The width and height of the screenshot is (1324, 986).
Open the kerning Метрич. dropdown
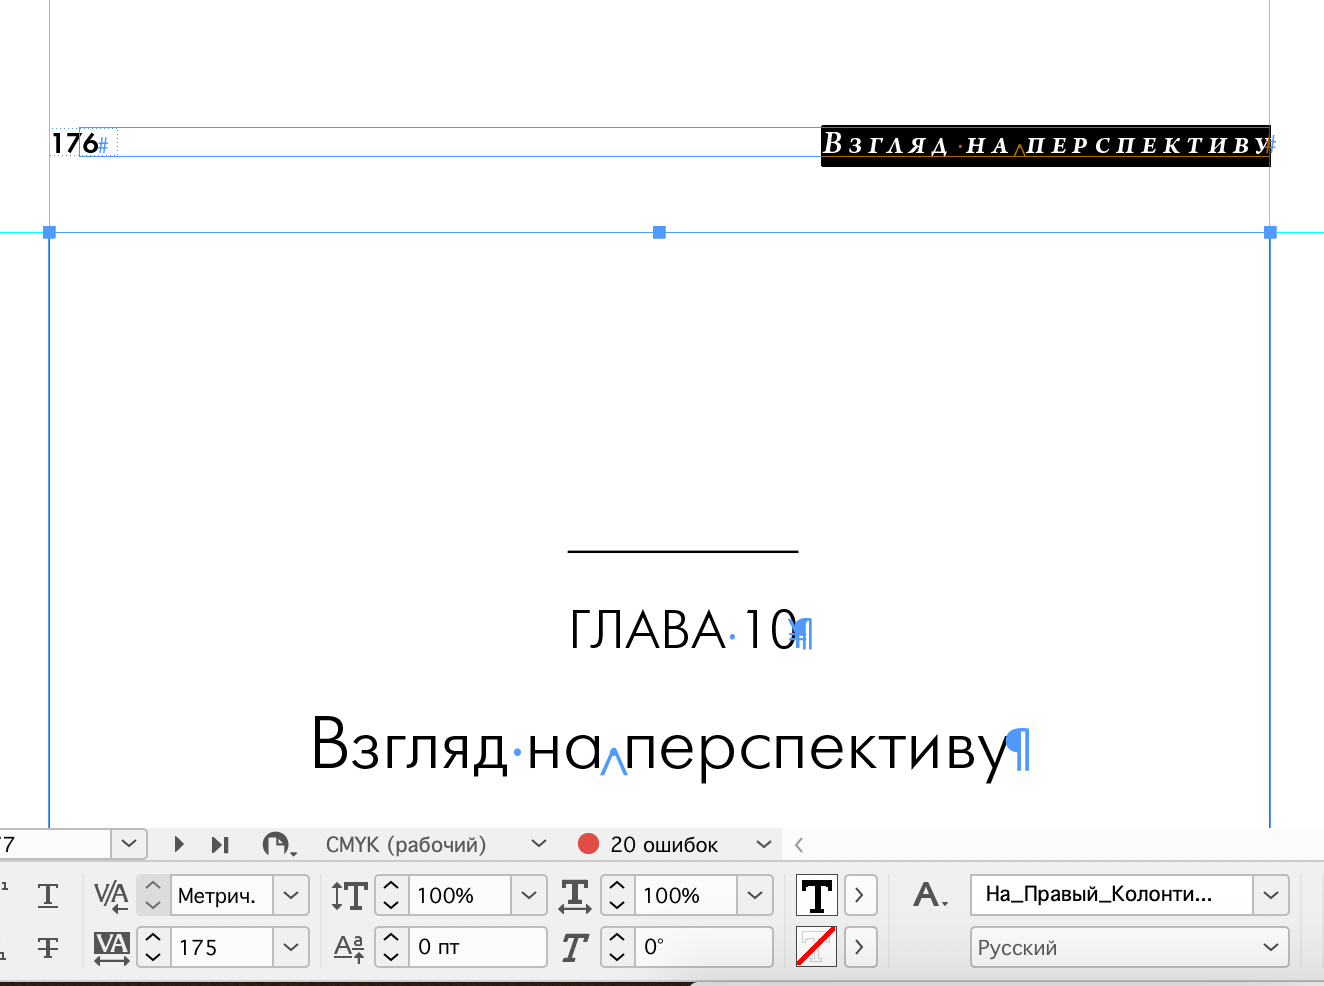[x=291, y=895]
